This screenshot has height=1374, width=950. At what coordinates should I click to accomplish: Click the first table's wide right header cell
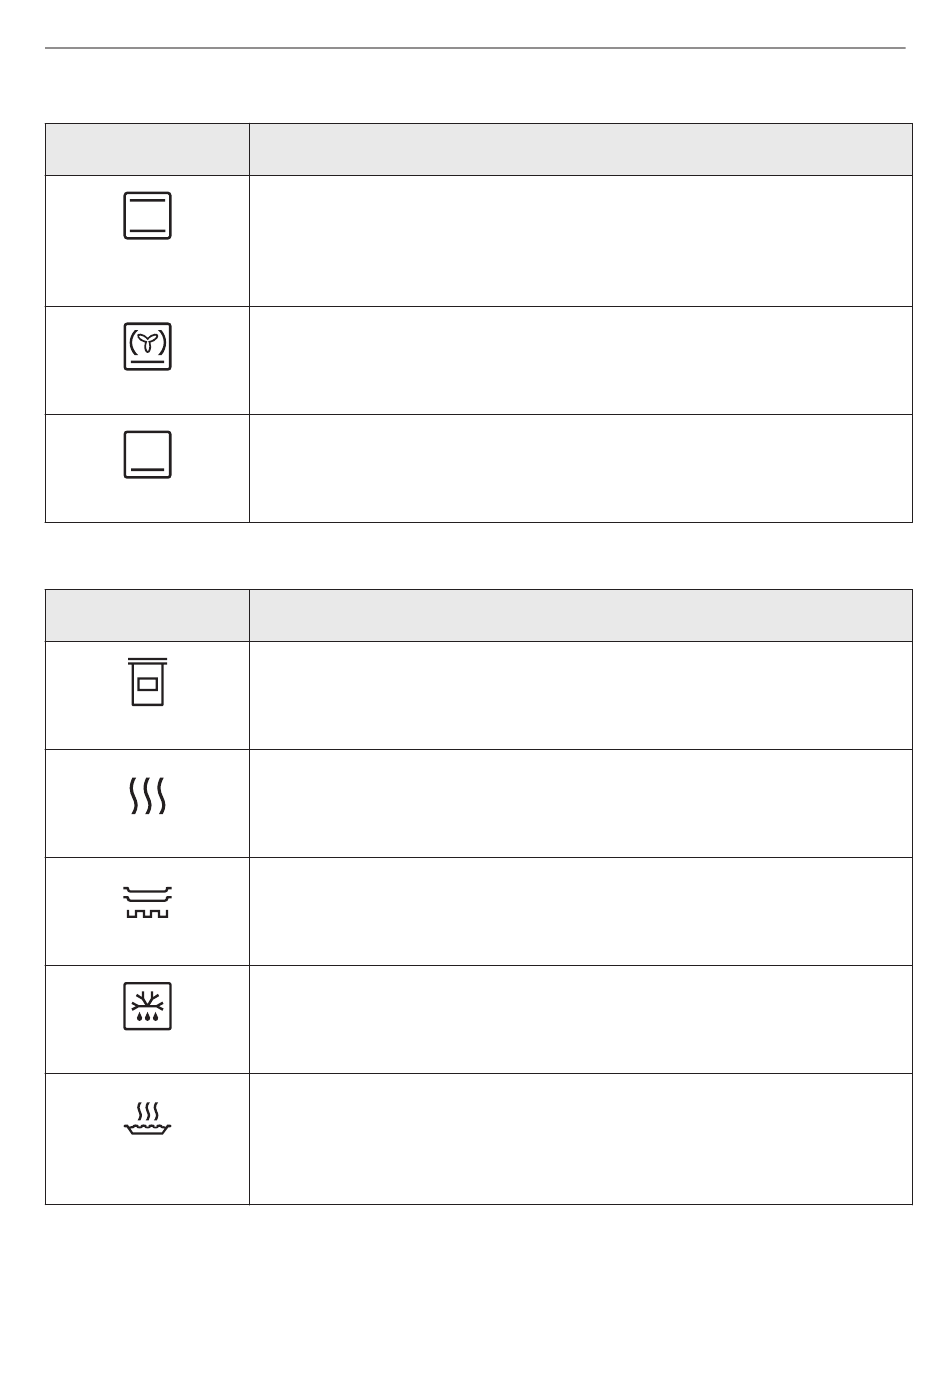[580, 150]
